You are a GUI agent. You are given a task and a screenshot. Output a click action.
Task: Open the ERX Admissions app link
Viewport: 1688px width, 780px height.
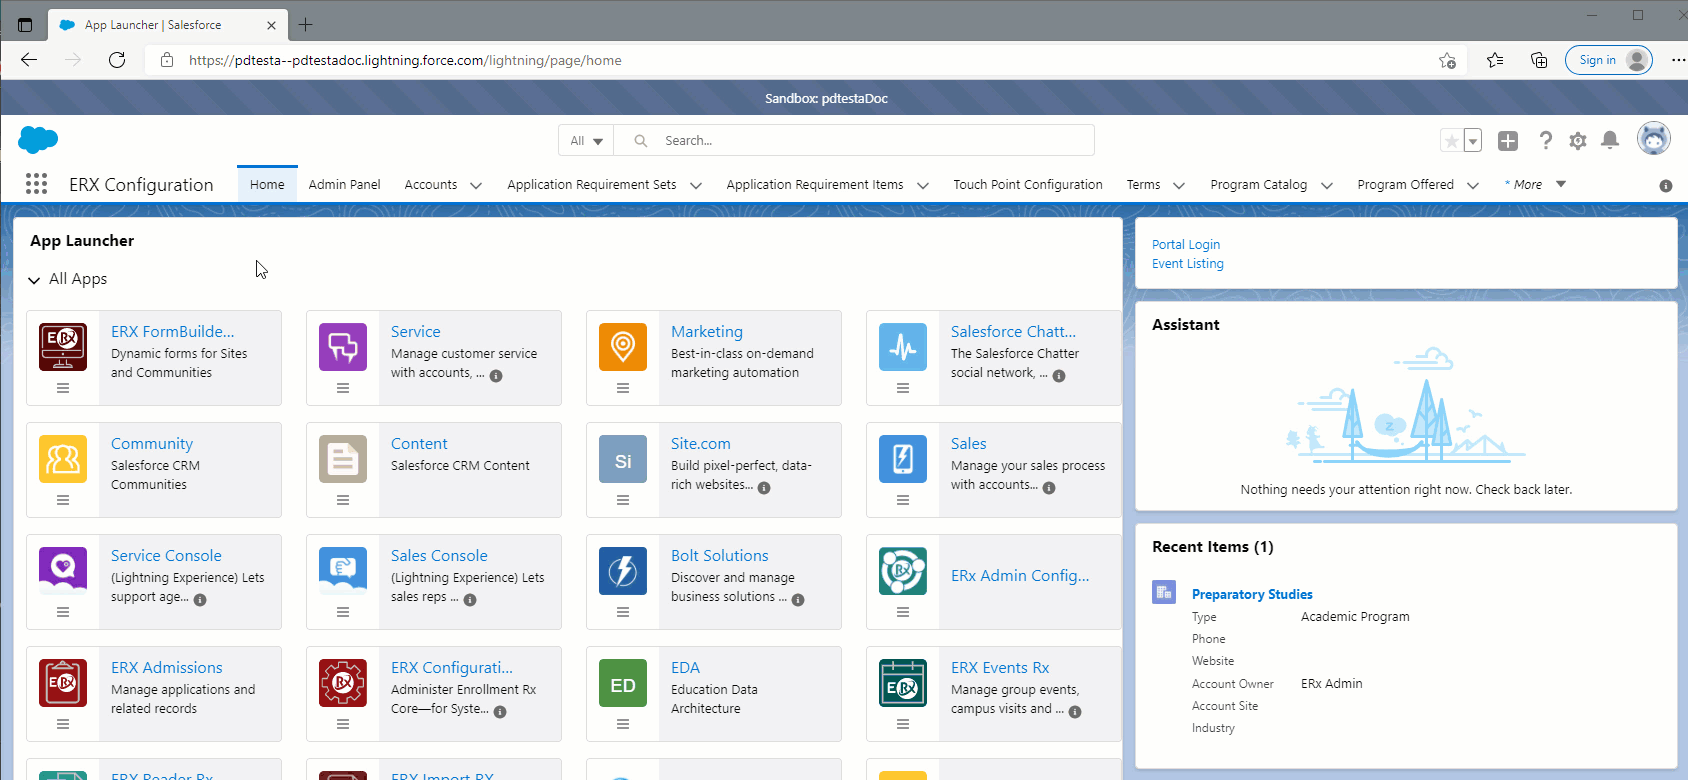coord(167,667)
